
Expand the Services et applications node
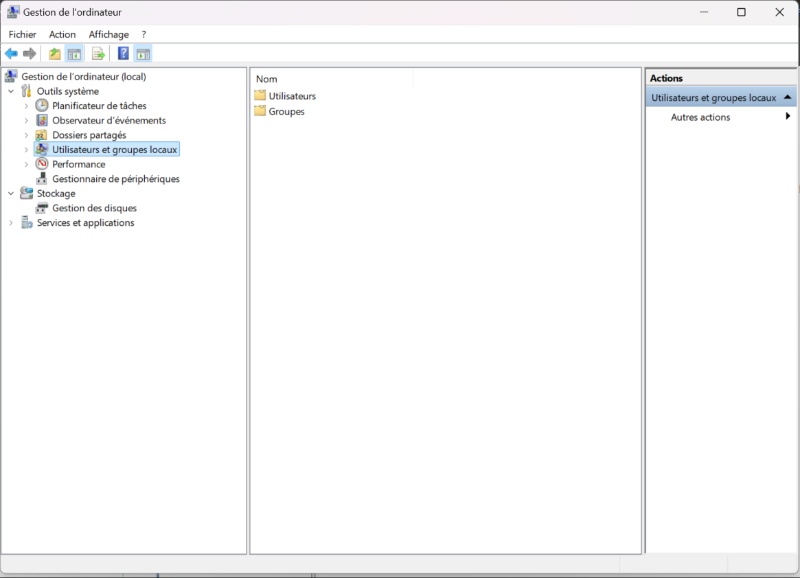pyautogui.click(x=11, y=223)
